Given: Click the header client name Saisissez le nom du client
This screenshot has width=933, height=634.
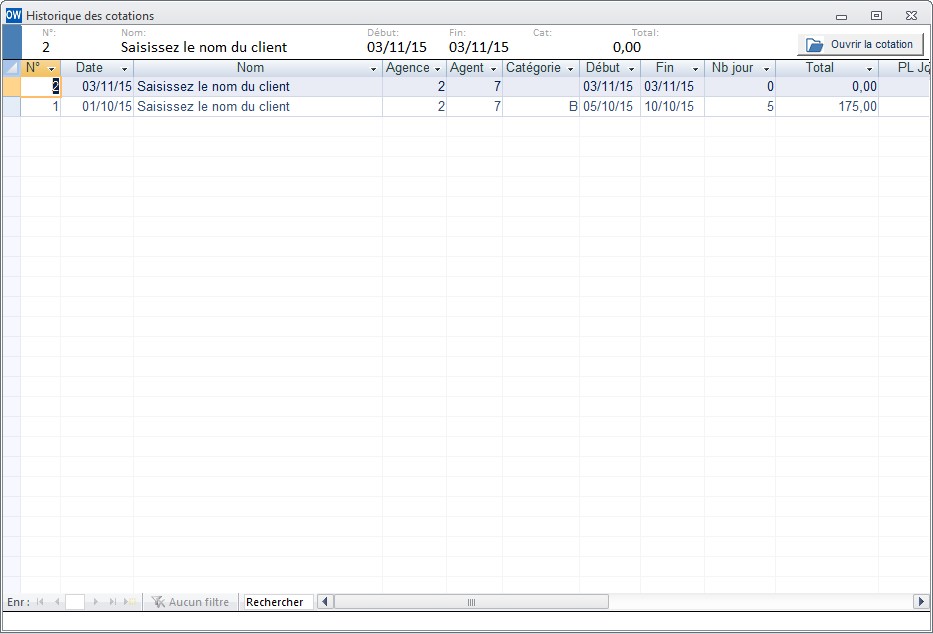Looking at the screenshot, I should point(204,47).
